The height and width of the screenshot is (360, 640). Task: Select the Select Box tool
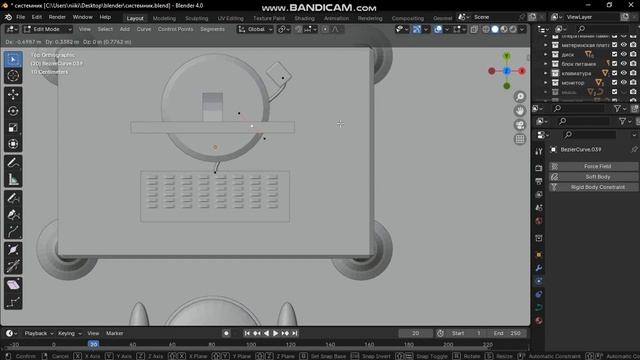pyautogui.click(x=13, y=60)
